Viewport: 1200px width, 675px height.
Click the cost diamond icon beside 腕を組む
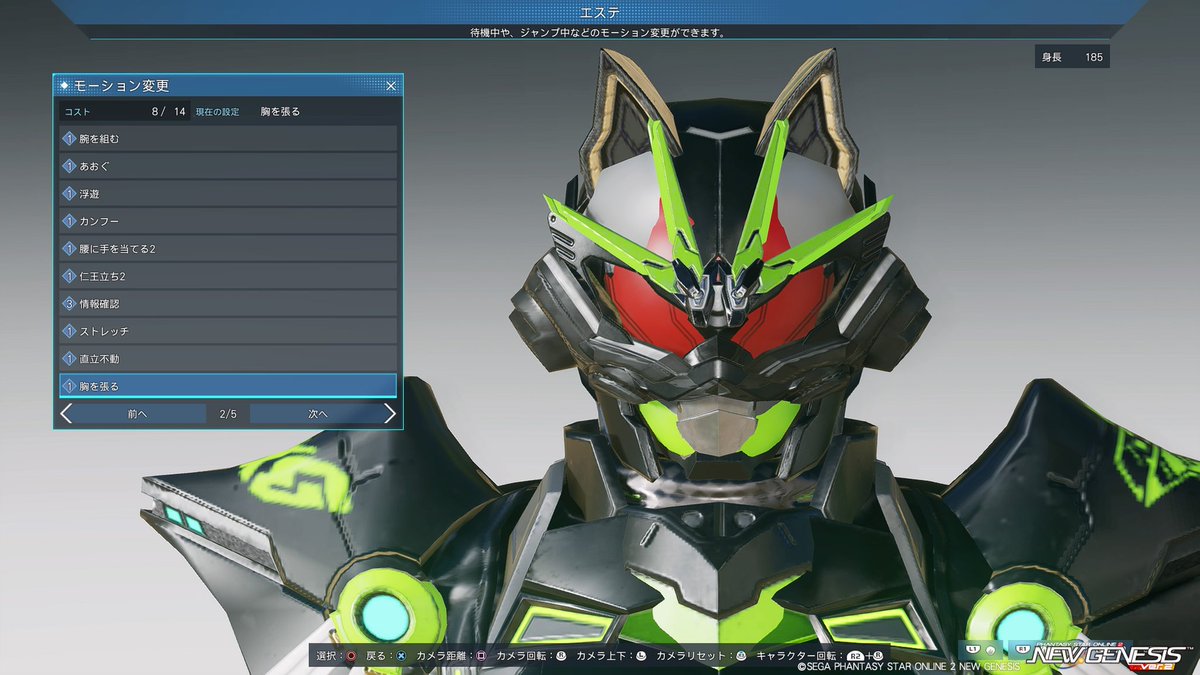point(69,139)
